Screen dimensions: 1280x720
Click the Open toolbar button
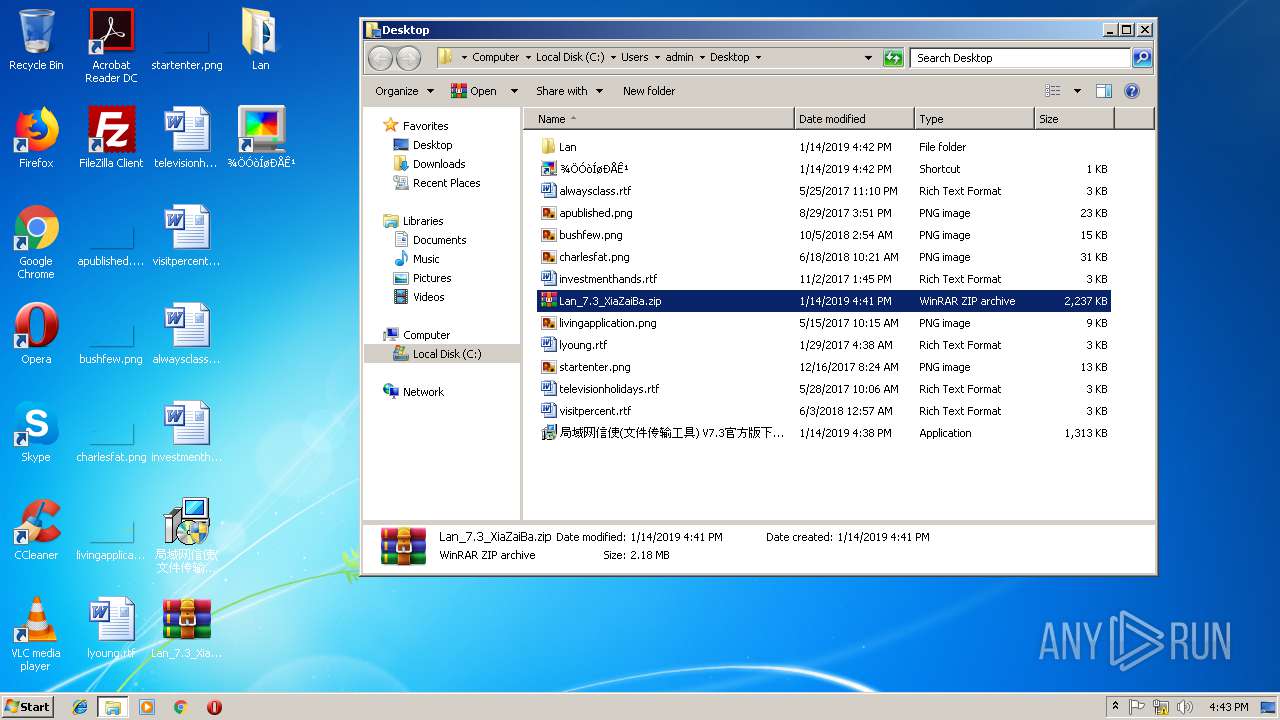click(x=475, y=91)
